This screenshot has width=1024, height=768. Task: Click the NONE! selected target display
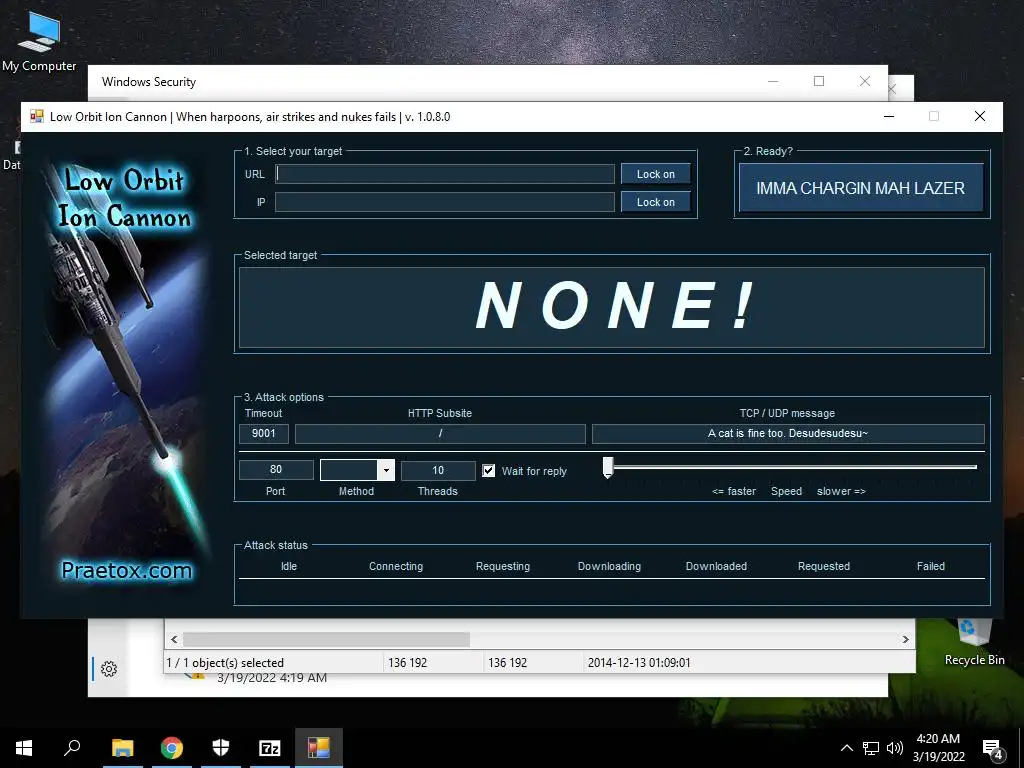click(612, 307)
